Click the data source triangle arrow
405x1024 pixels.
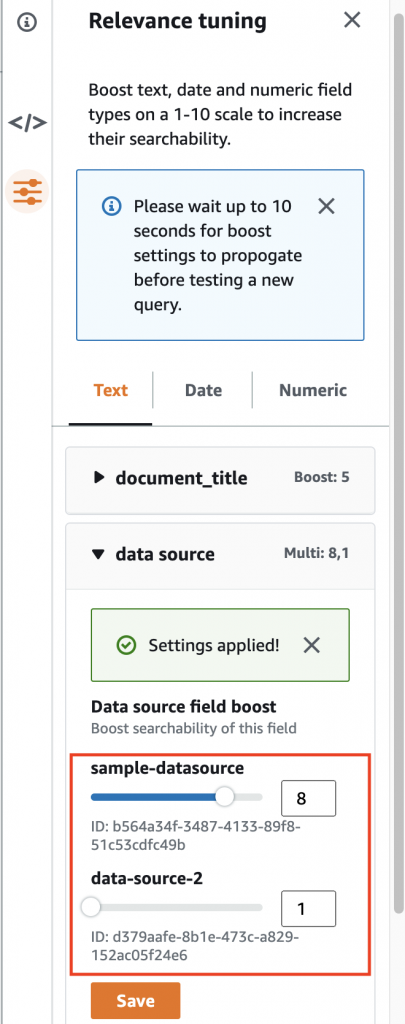[98, 554]
